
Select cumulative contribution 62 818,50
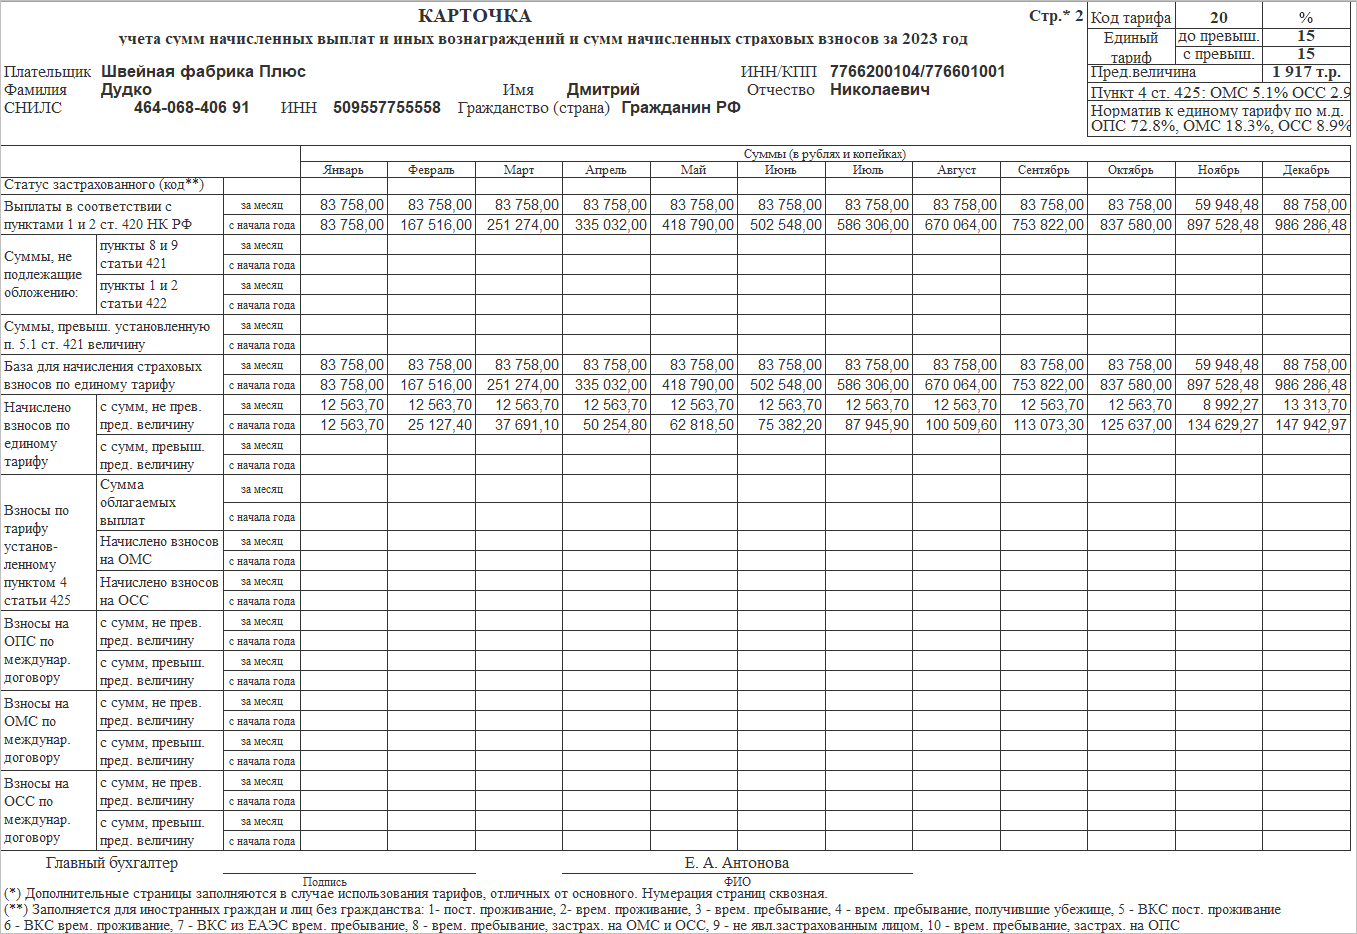click(x=702, y=425)
